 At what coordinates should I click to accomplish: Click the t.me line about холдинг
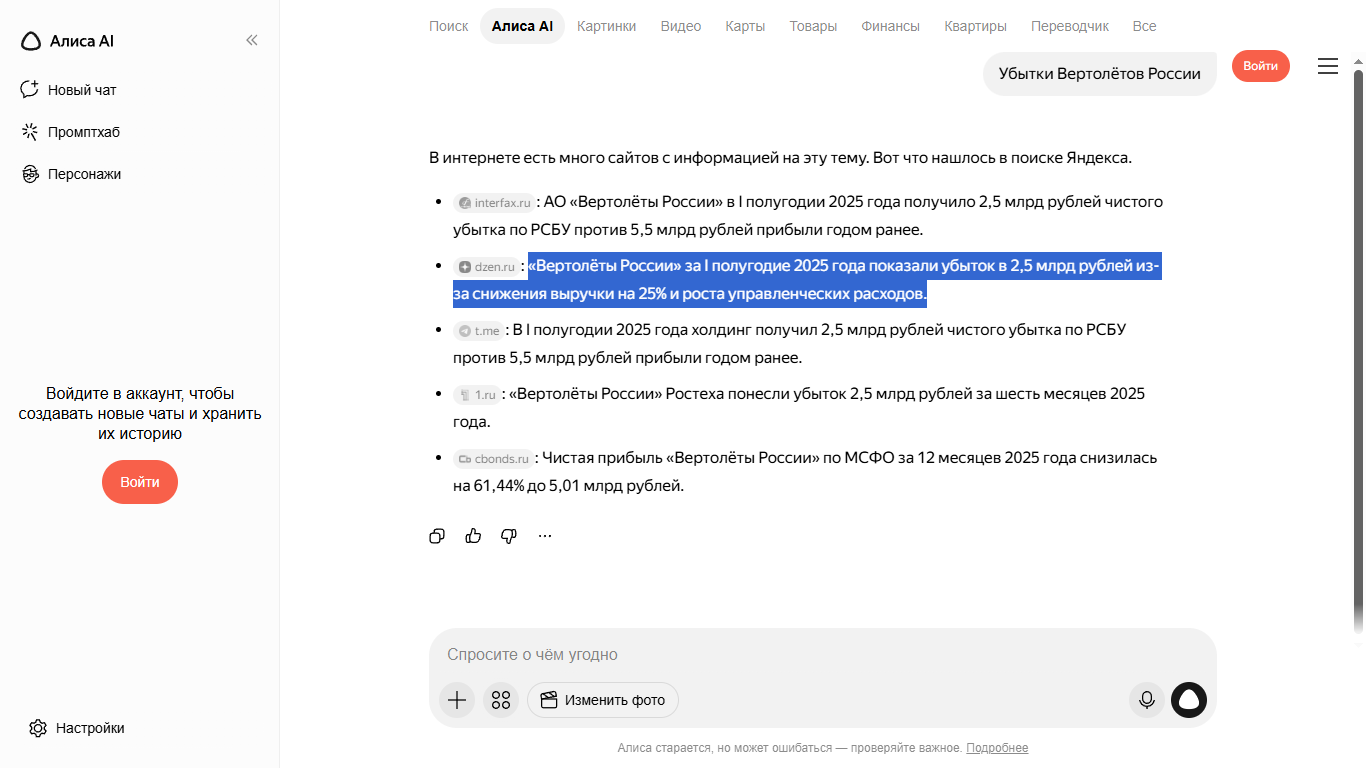coord(790,343)
